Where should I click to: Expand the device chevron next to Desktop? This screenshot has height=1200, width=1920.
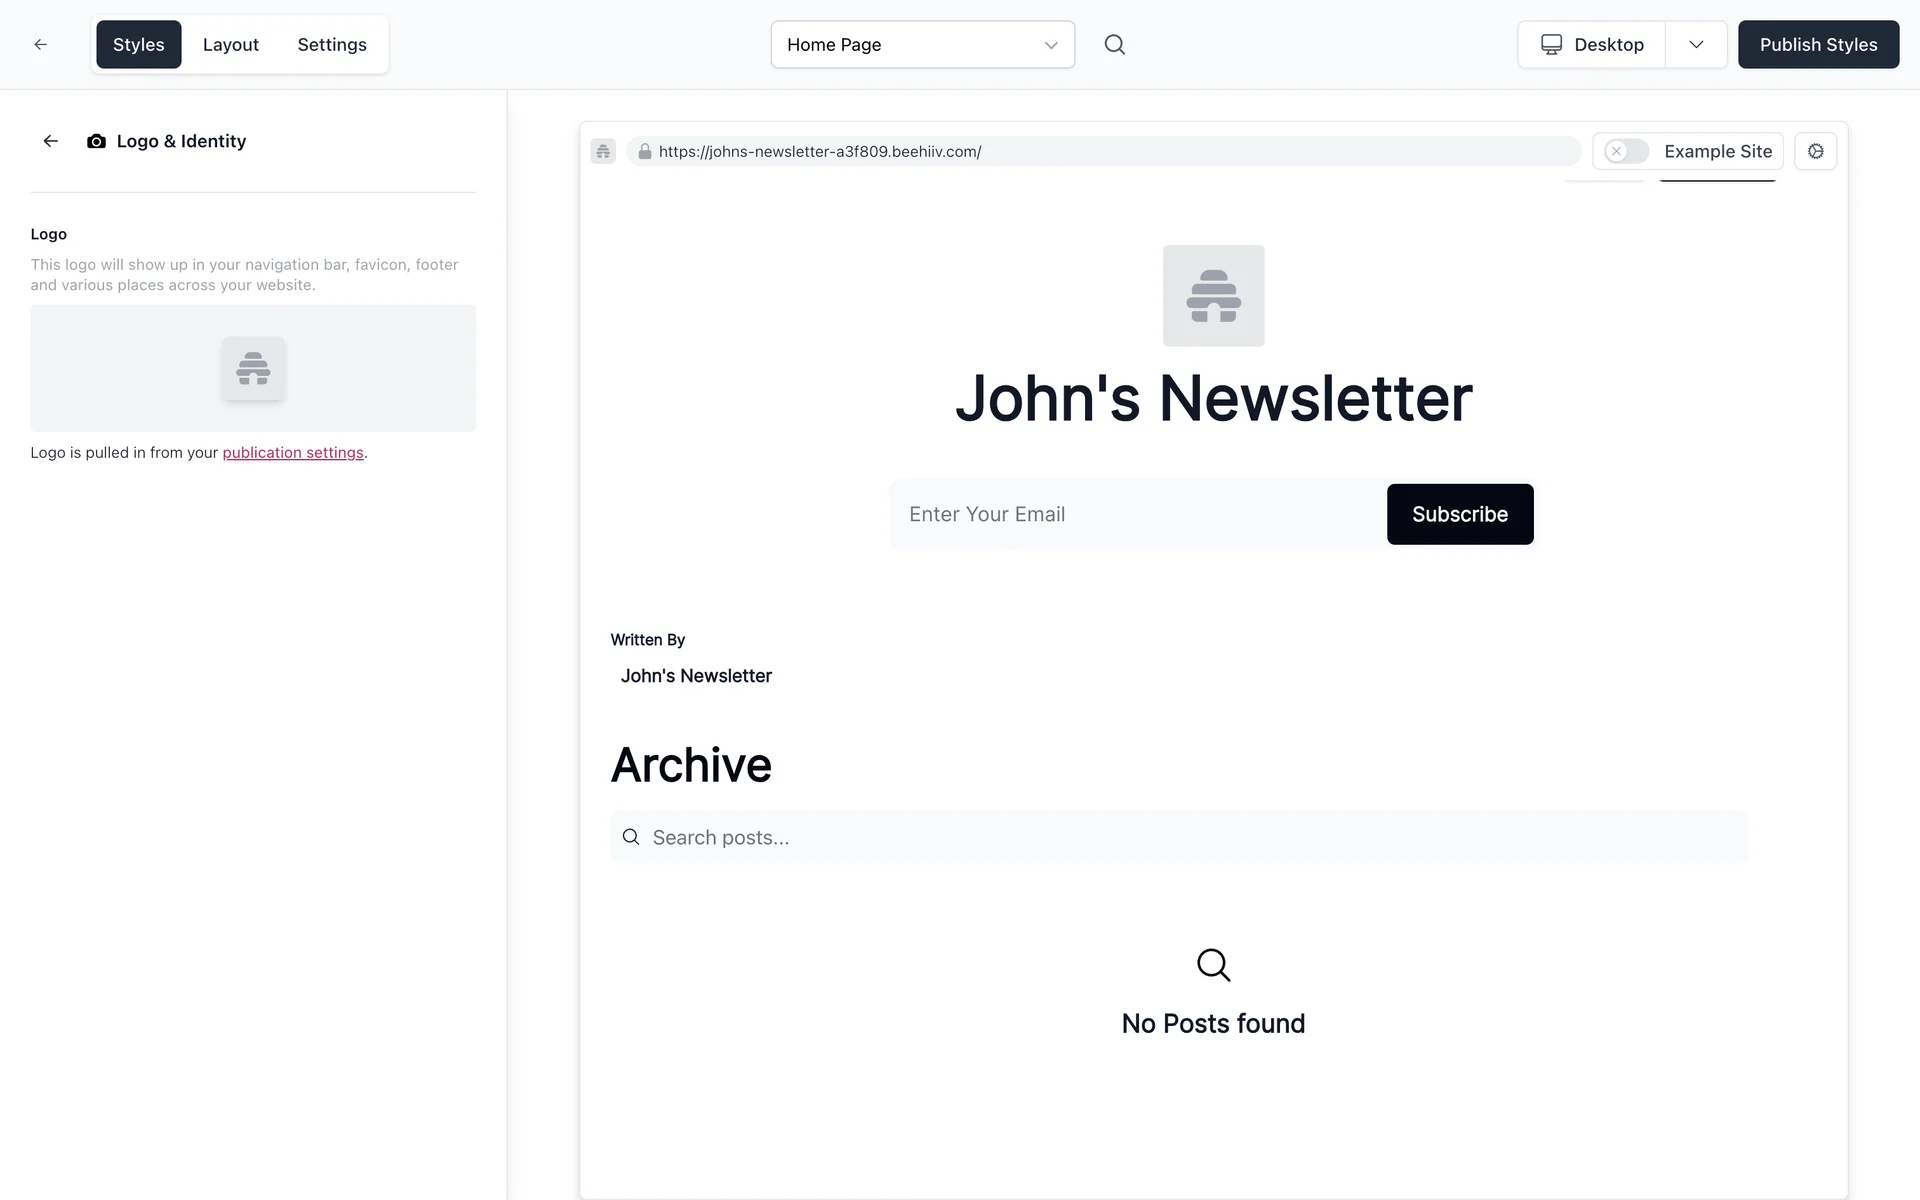[x=1696, y=44]
